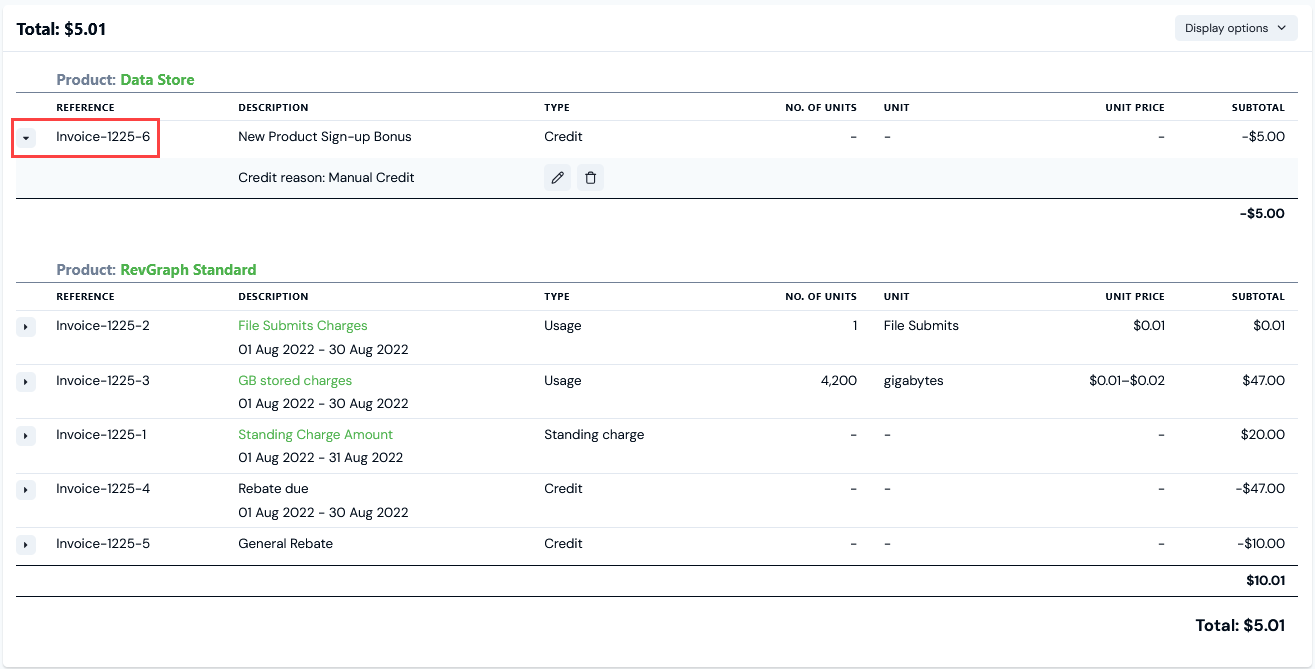Expand the Invoice-1225-1 row
Image resolution: width=1315 pixels, height=669 pixels.
pyautogui.click(x=26, y=436)
